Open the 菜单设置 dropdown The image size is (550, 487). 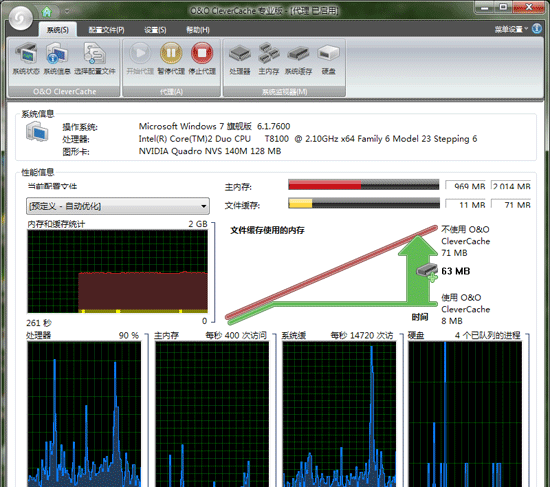[511, 29]
